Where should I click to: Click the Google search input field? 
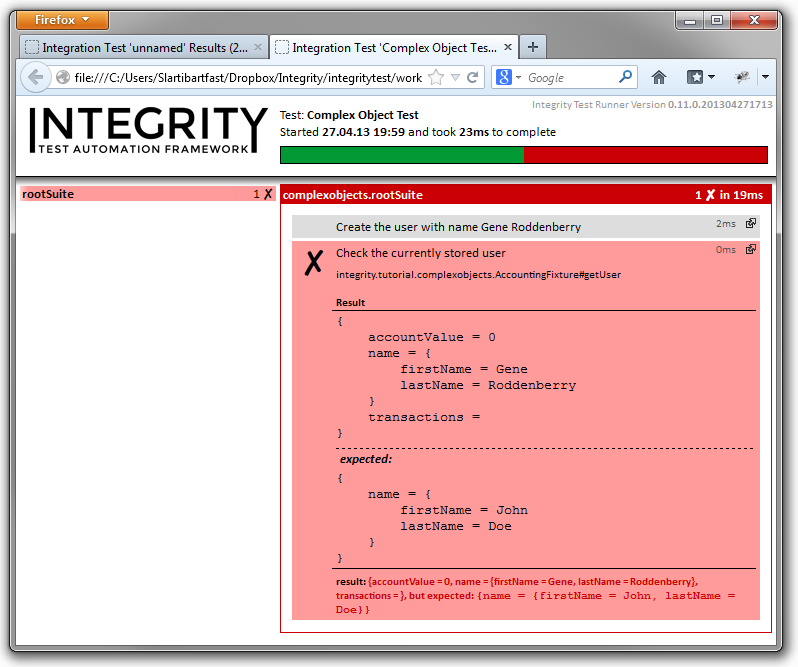(x=570, y=77)
